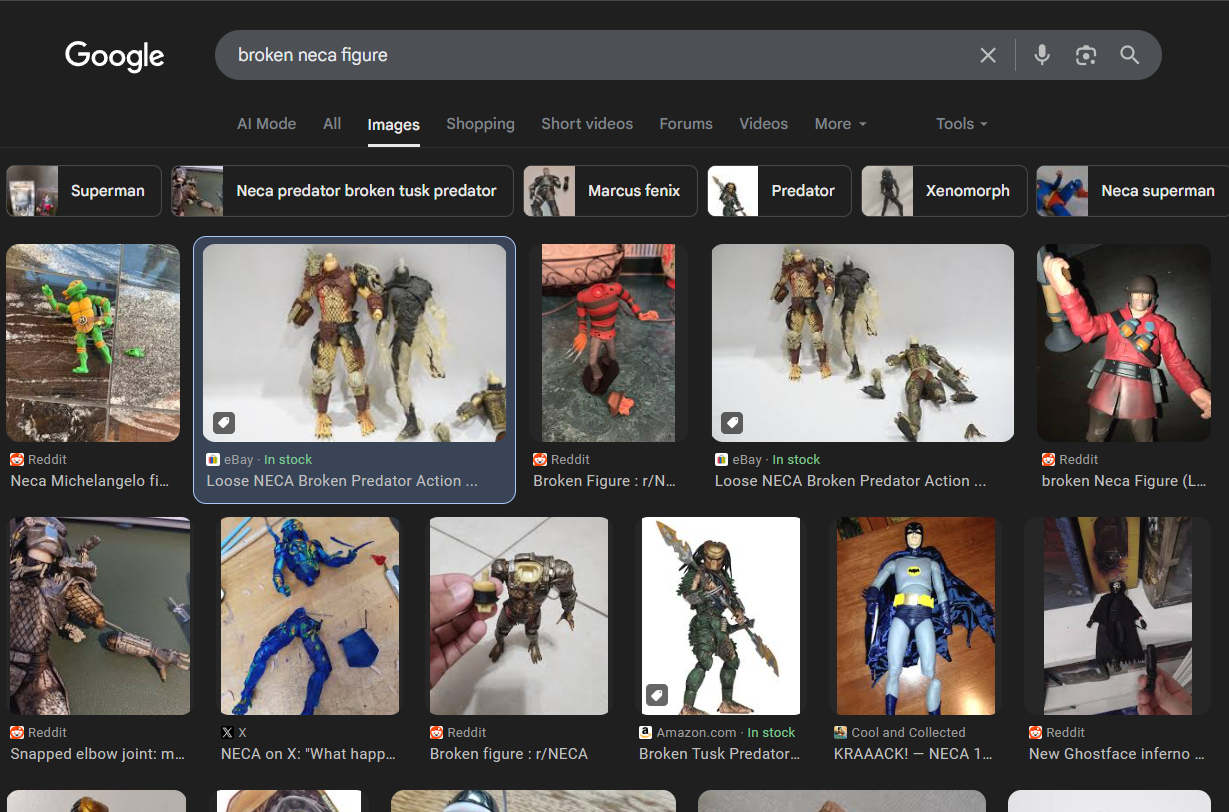The height and width of the screenshot is (812, 1229).
Task: Click Reddit favicon above 'Broken figure : r/NECA'
Action: (436, 733)
